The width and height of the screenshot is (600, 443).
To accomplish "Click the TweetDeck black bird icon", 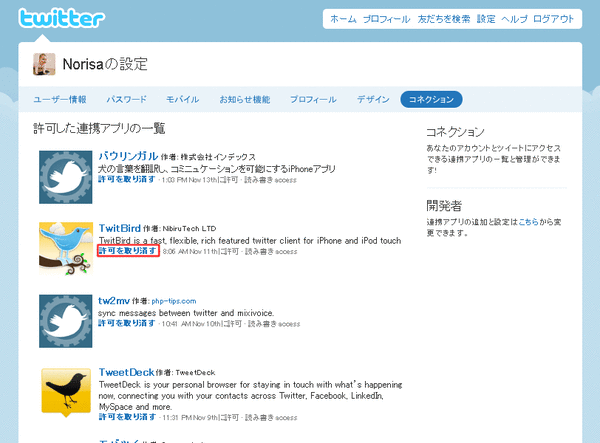I will [66, 392].
